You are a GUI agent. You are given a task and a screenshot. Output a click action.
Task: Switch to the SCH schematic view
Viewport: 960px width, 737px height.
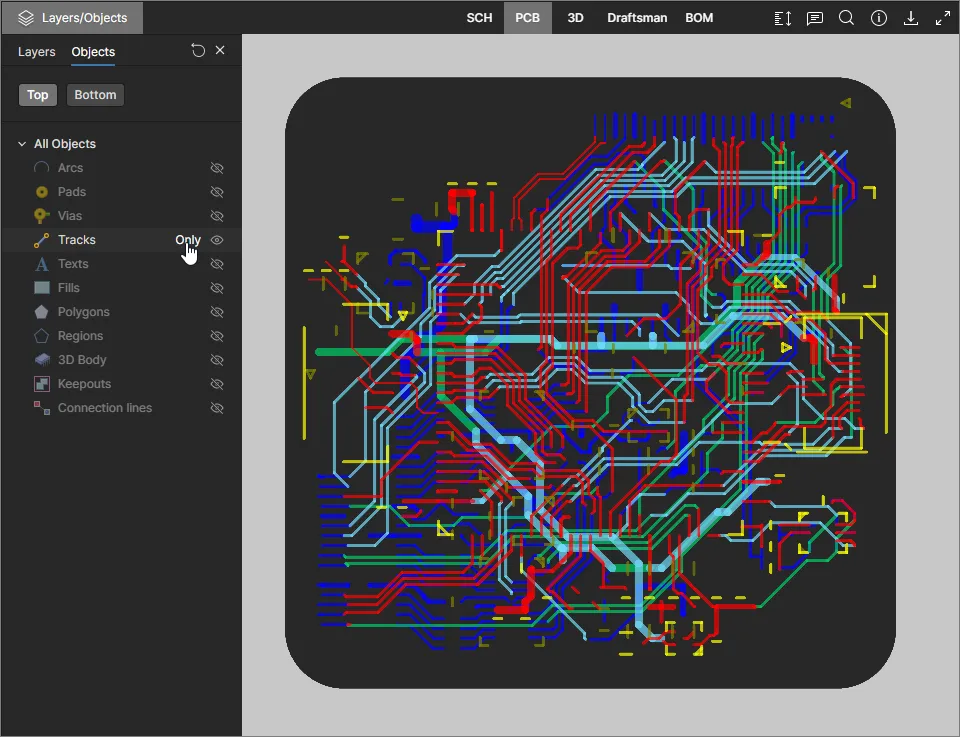[x=479, y=18]
